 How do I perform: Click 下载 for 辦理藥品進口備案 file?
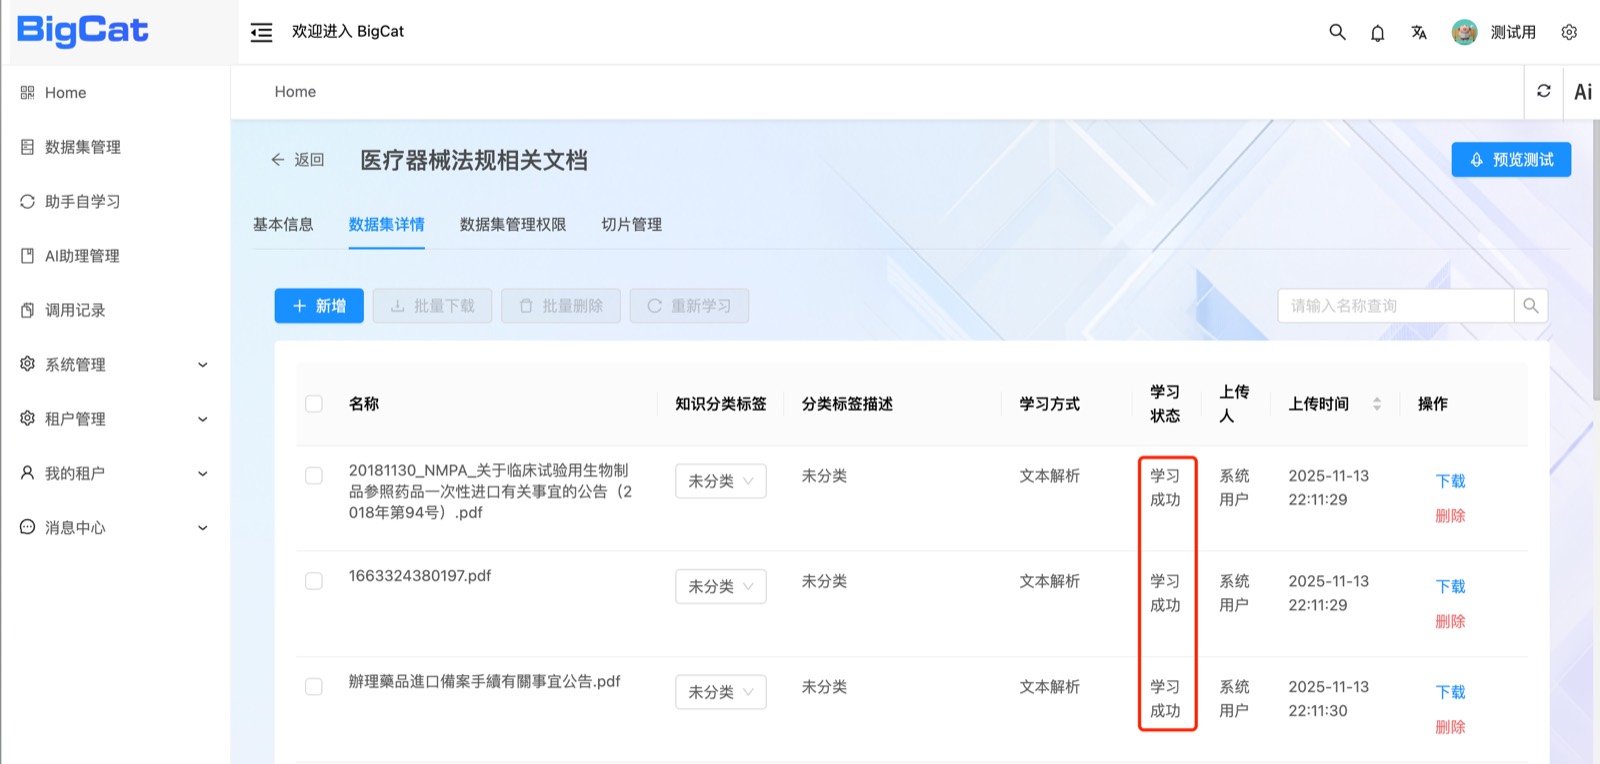[1450, 692]
